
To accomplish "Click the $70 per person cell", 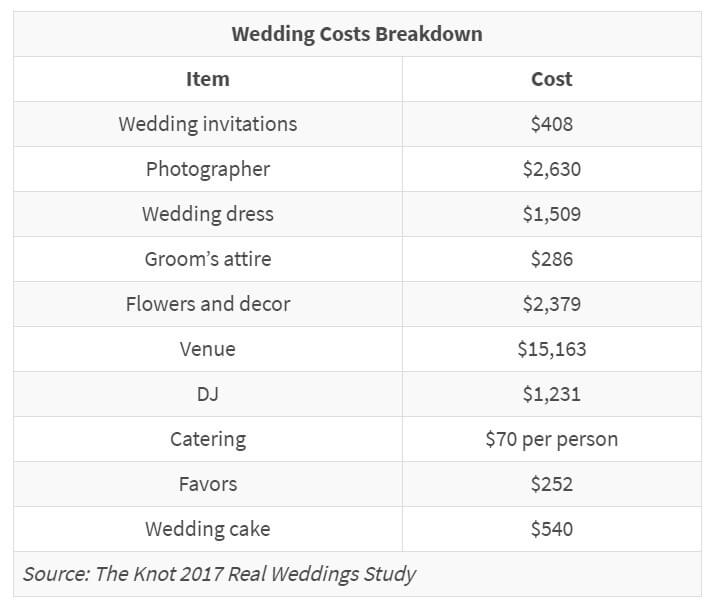I will click(x=552, y=439).
